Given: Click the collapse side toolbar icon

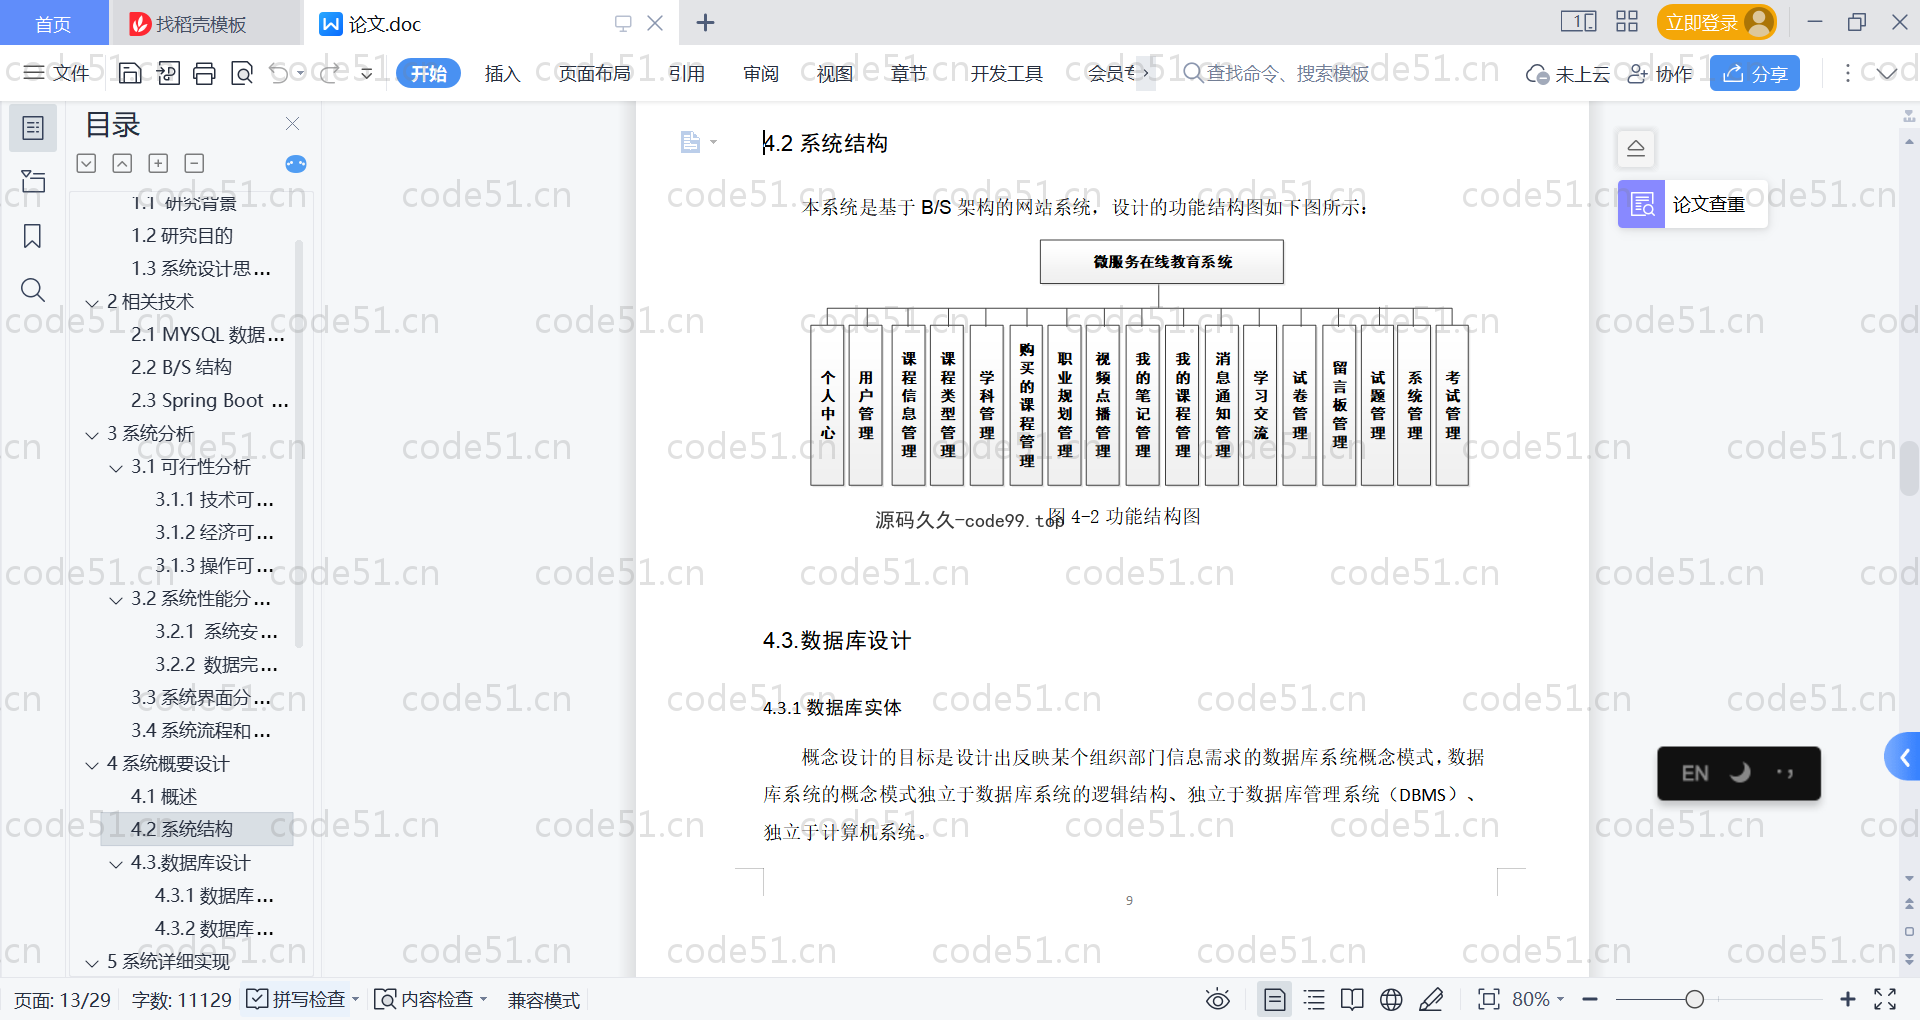Looking at the screenshot, I should (1636, 148).
